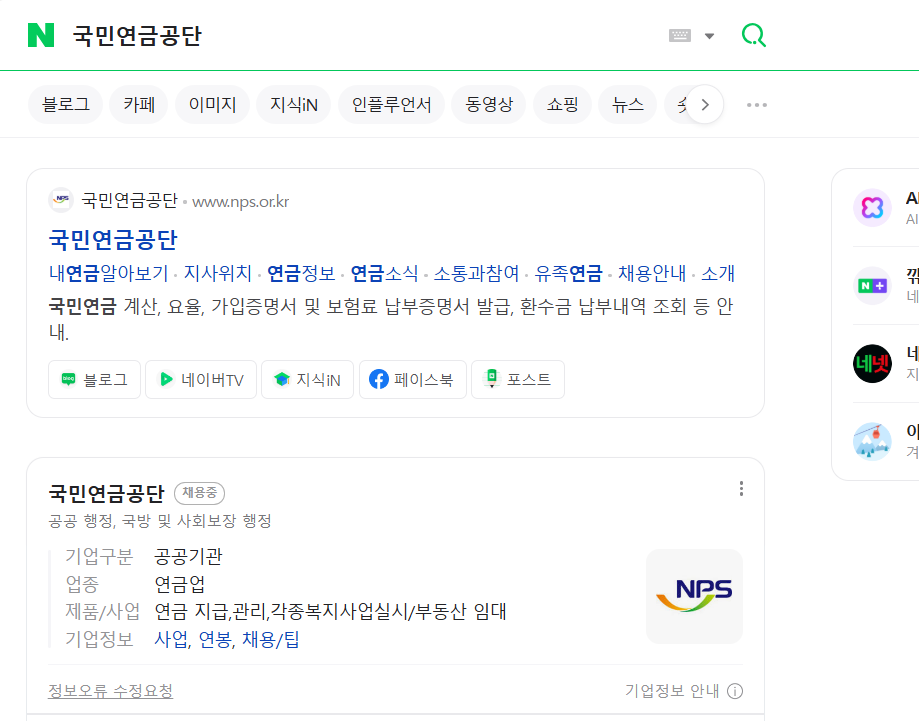The width and height of the screenshot is (919, 721).
Task: Open the 지사위치 sublink
Action: pyautogui.click(x=217, y=273)
